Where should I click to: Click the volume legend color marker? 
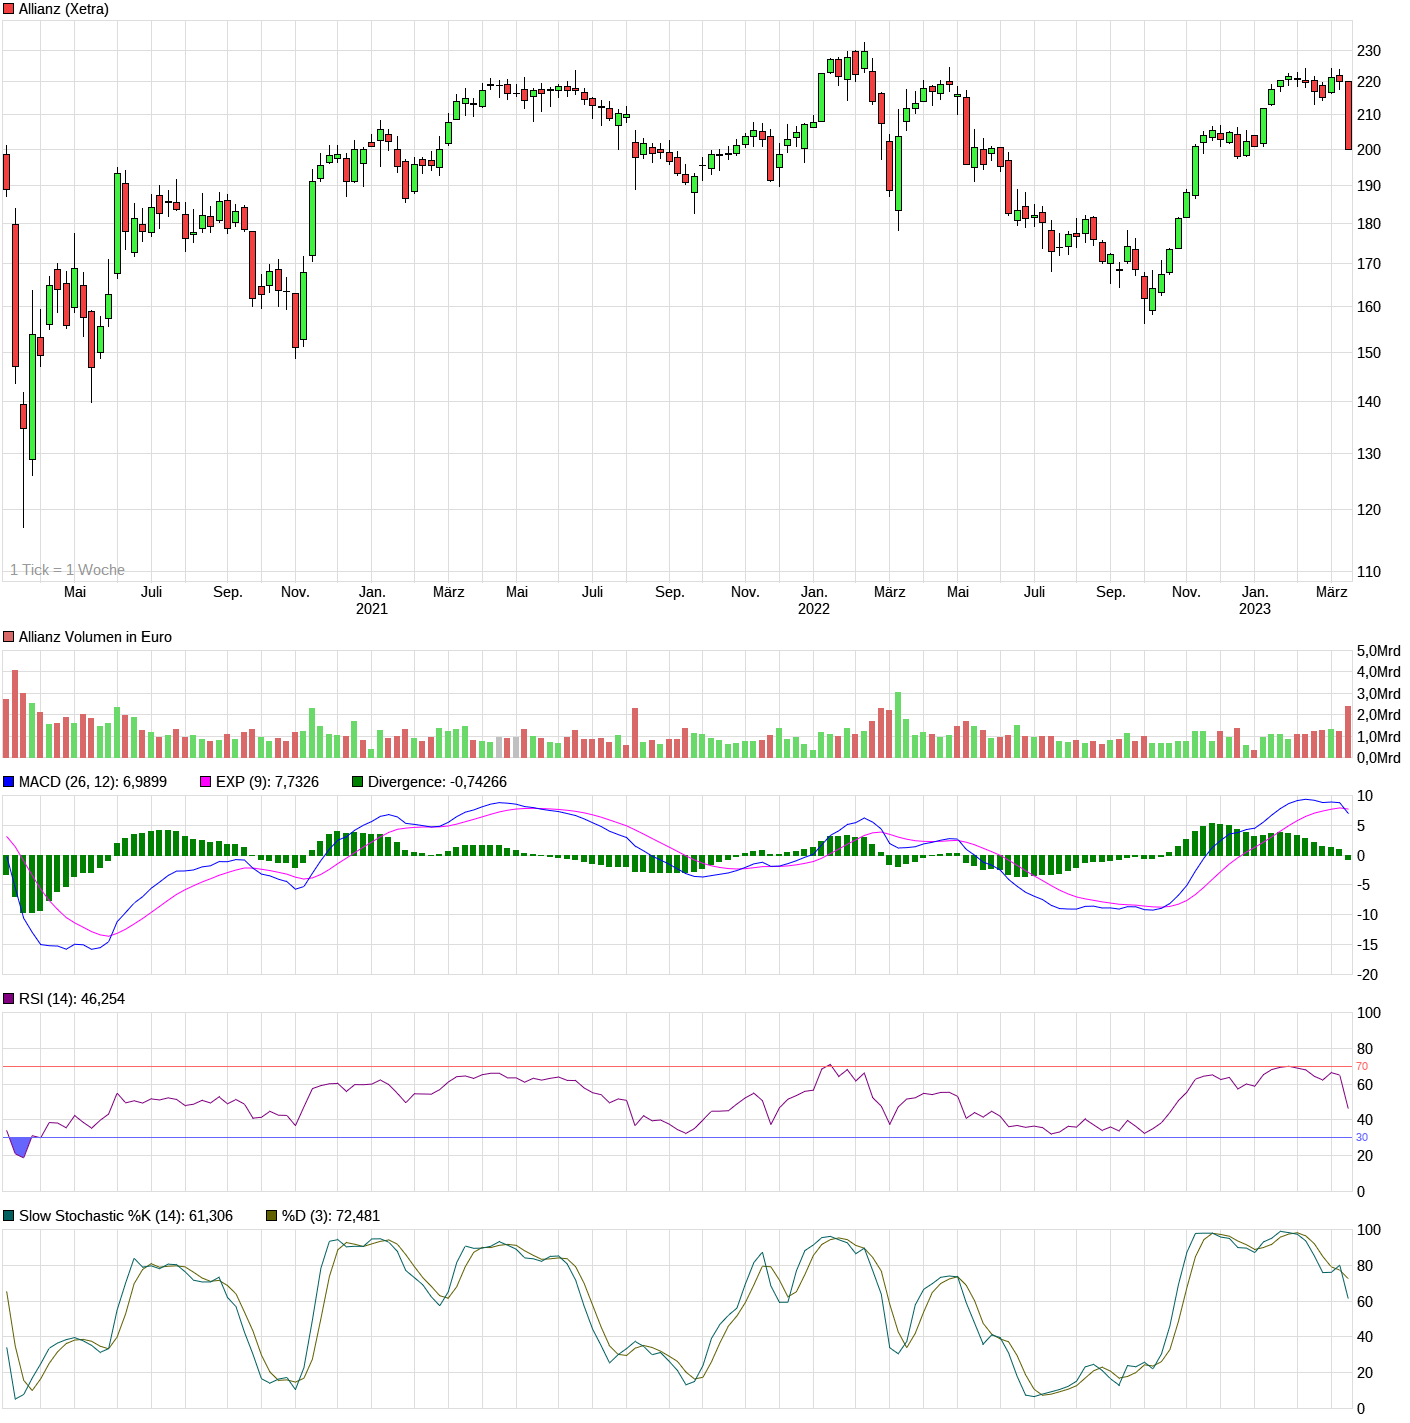pyautogui.click(x=10, y=636)
